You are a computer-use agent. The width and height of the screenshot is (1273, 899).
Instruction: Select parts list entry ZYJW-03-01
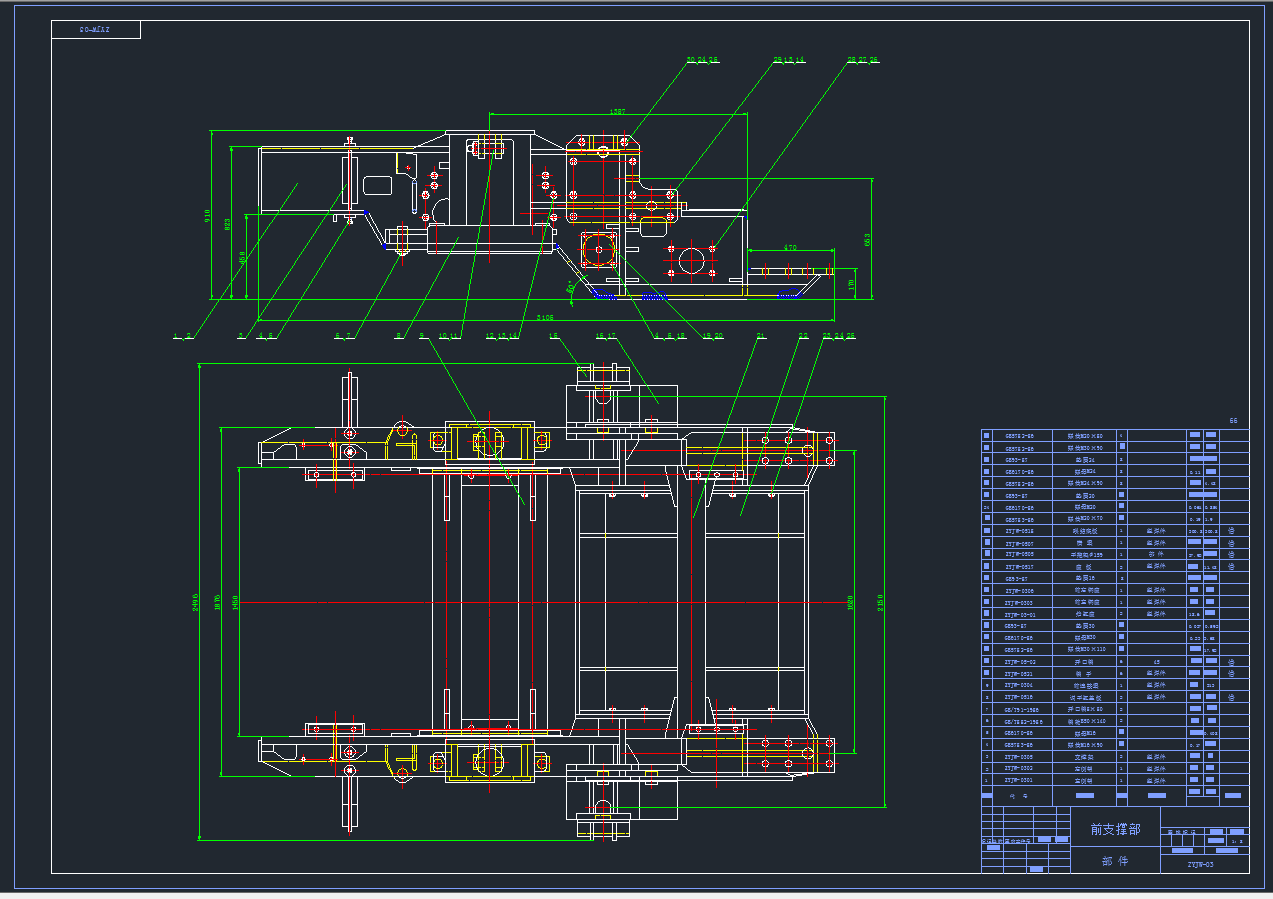click(x=1019, y=614)
